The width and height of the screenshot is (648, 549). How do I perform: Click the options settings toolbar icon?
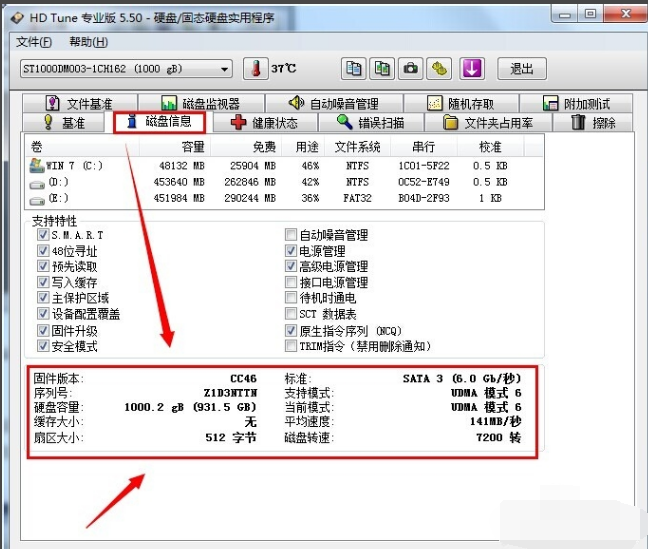[x=439, y=69]
